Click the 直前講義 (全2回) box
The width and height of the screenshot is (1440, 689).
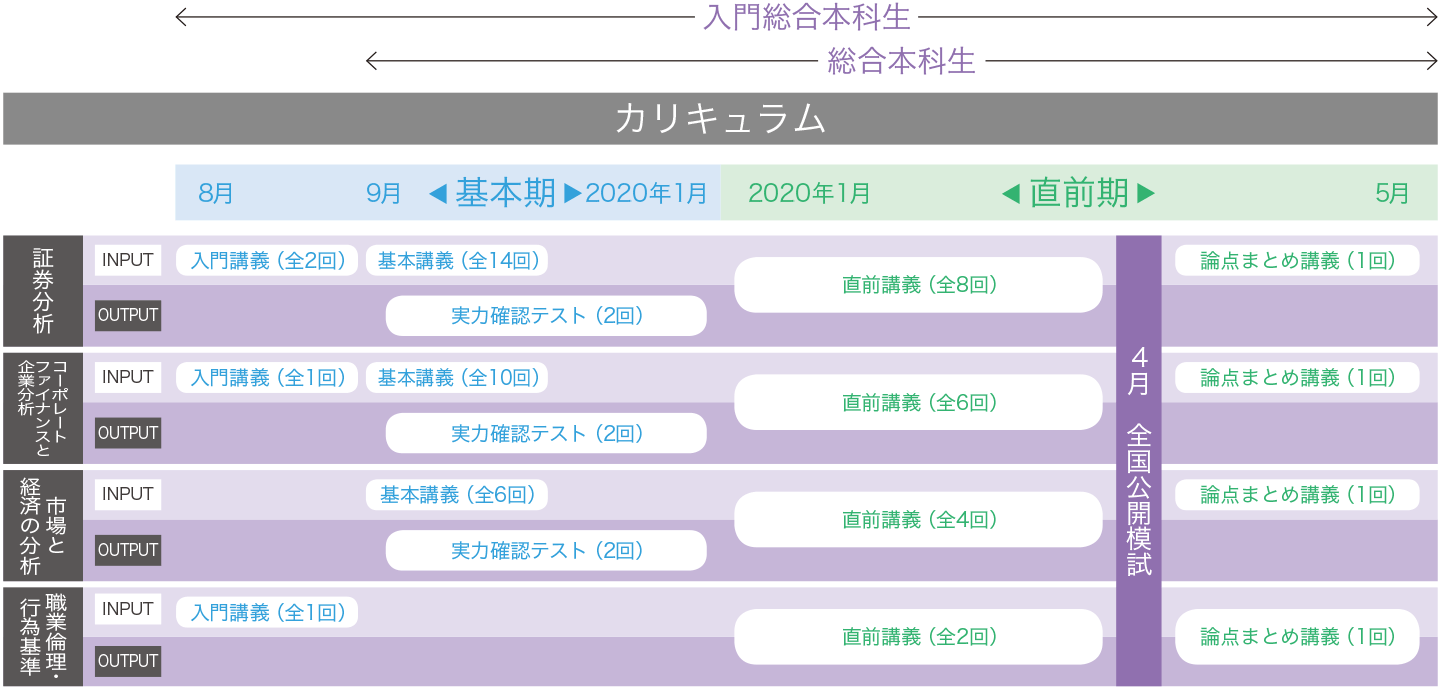click(x=918, y=637)
